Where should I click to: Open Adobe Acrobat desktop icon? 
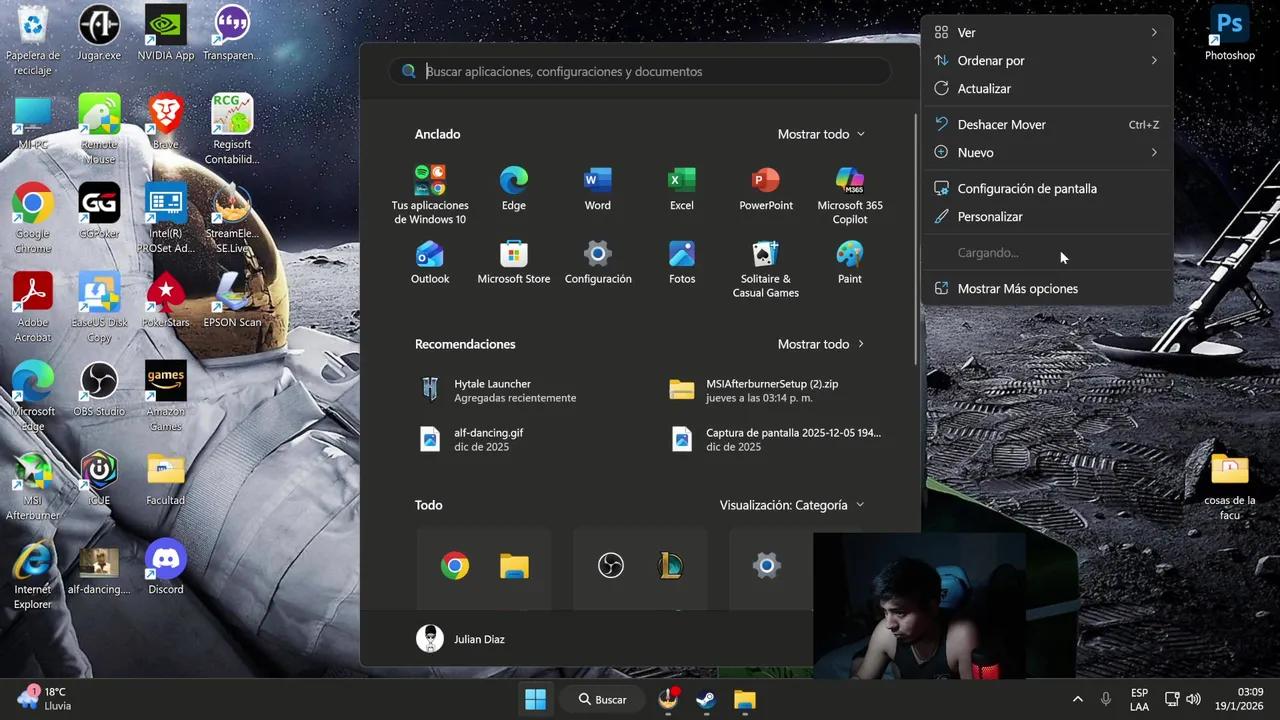[32, 307]
